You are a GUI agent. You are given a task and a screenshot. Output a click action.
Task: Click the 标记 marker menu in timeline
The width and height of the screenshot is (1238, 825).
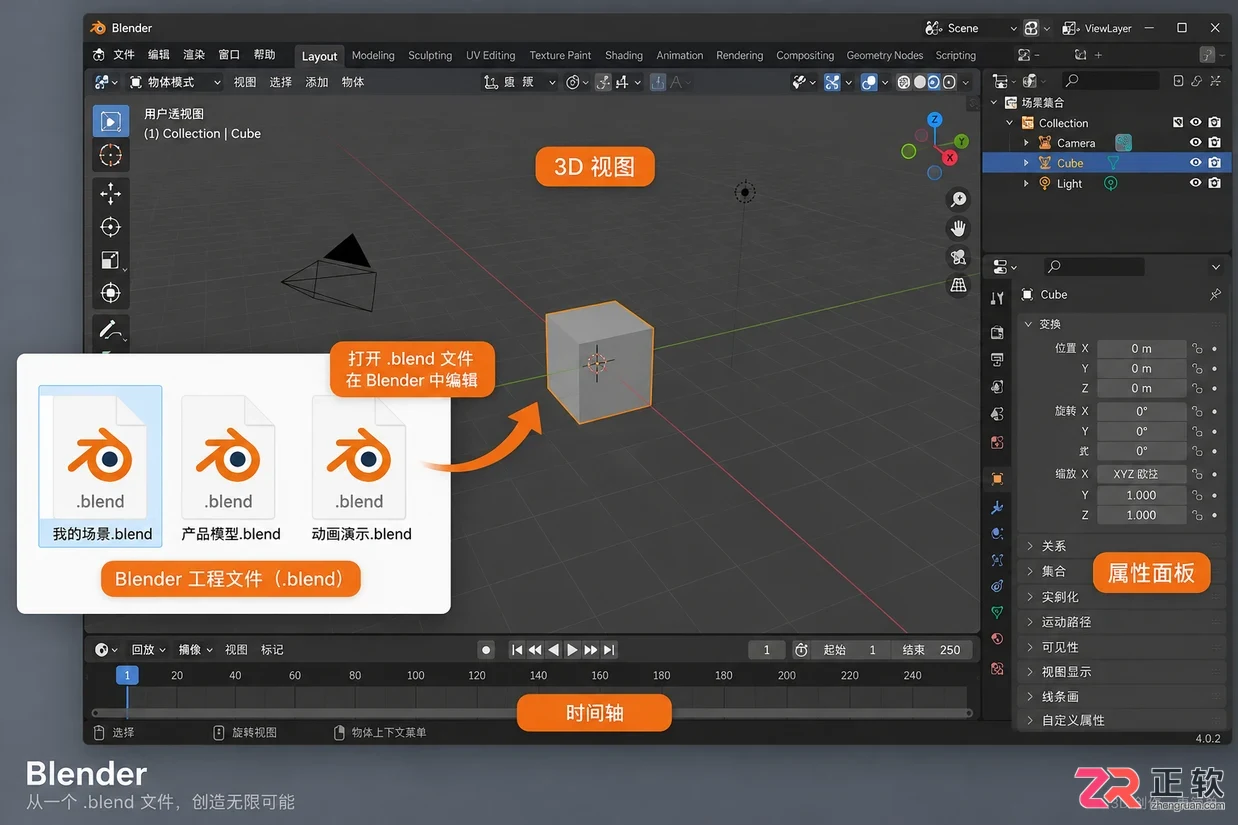tap(272, 650)
